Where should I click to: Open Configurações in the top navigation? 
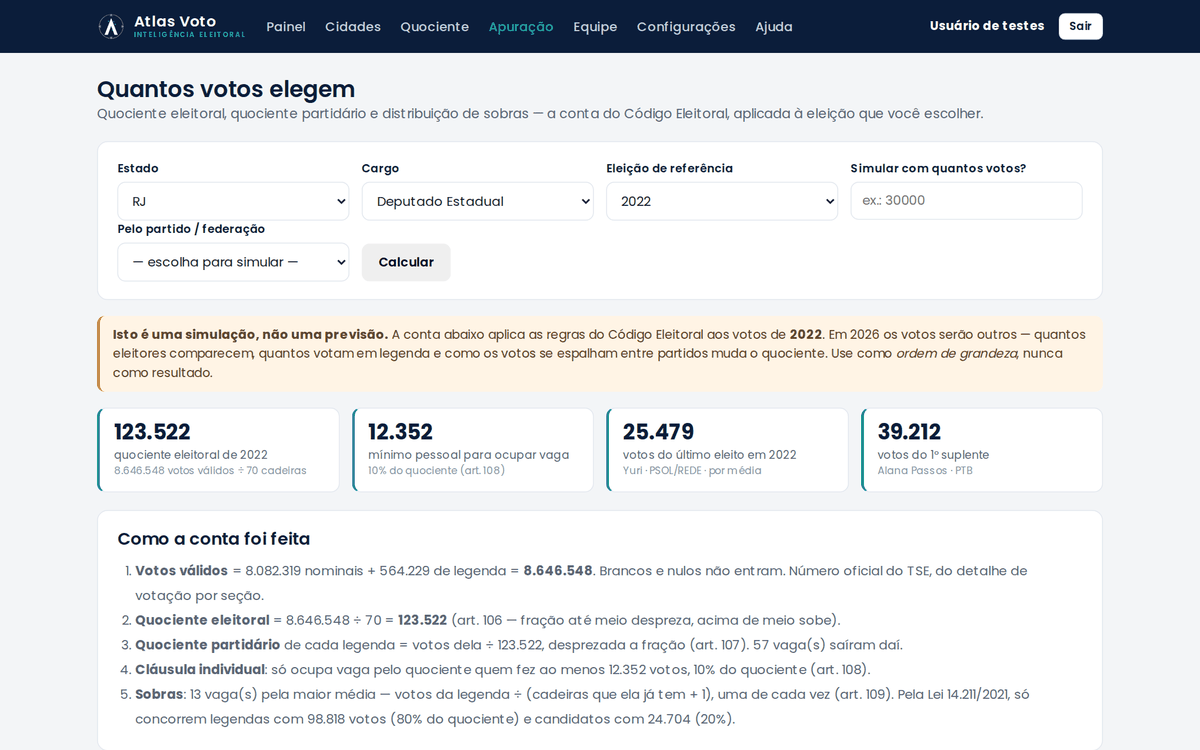click(x=686, y=27)
